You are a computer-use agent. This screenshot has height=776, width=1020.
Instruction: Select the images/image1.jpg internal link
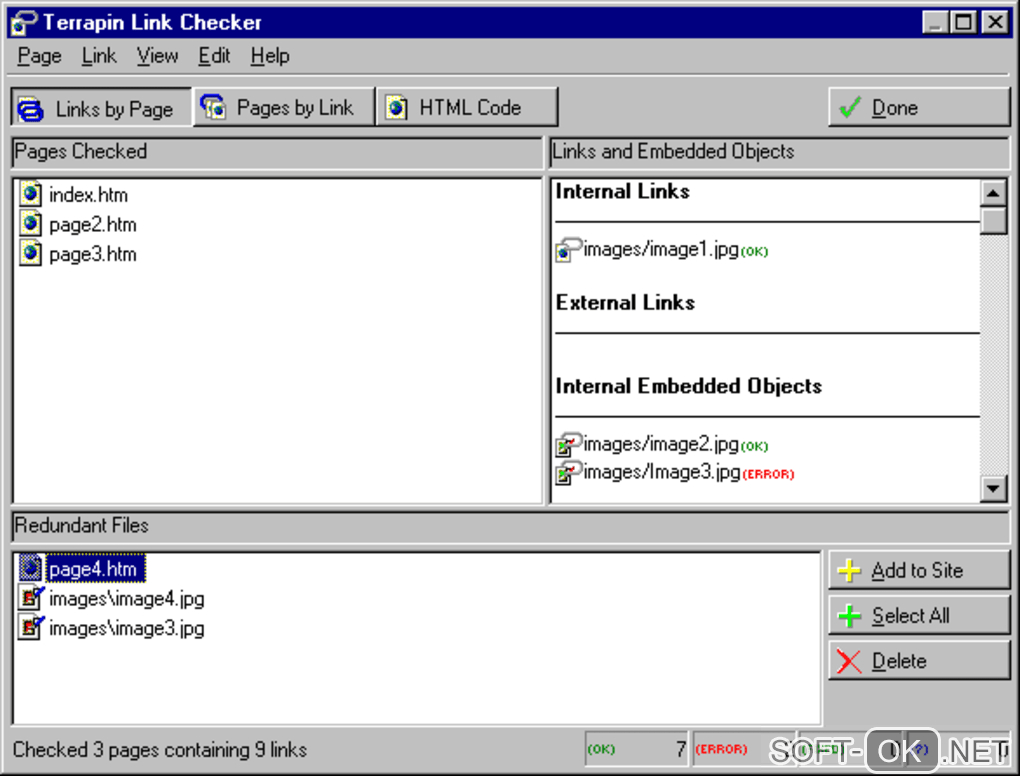[x=661, y=249]
